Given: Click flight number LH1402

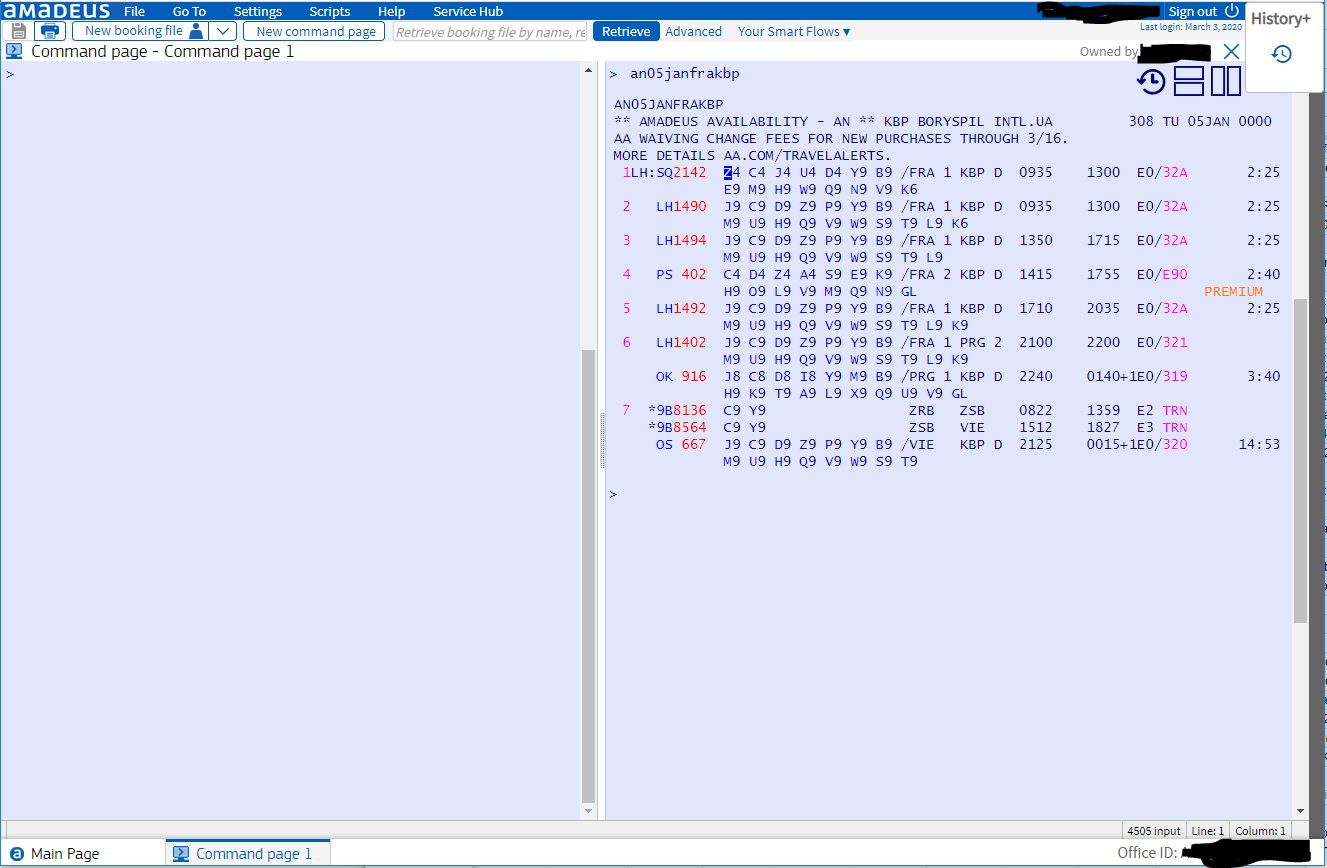Looking at the screenshot, I should [x=681, y=342].
